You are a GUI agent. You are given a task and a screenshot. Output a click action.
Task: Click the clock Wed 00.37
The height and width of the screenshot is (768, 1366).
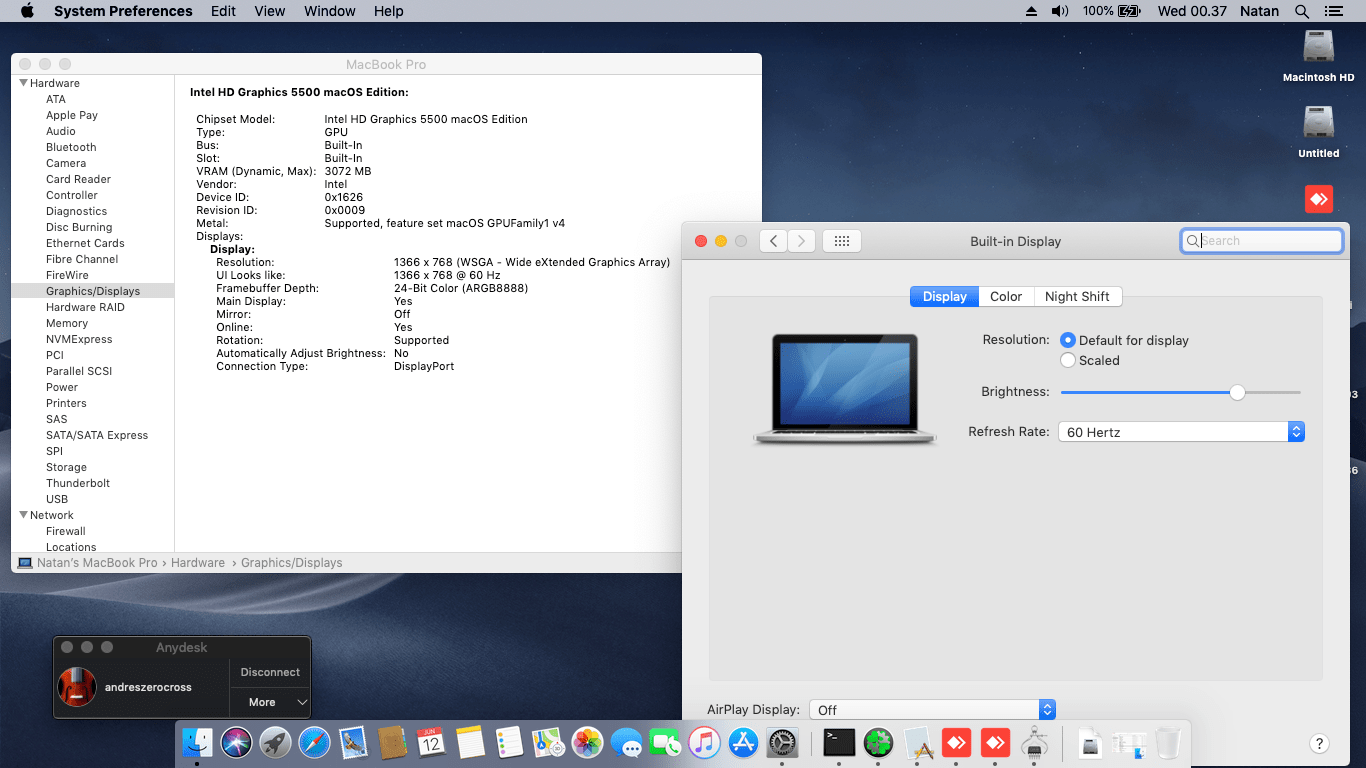1191,11
